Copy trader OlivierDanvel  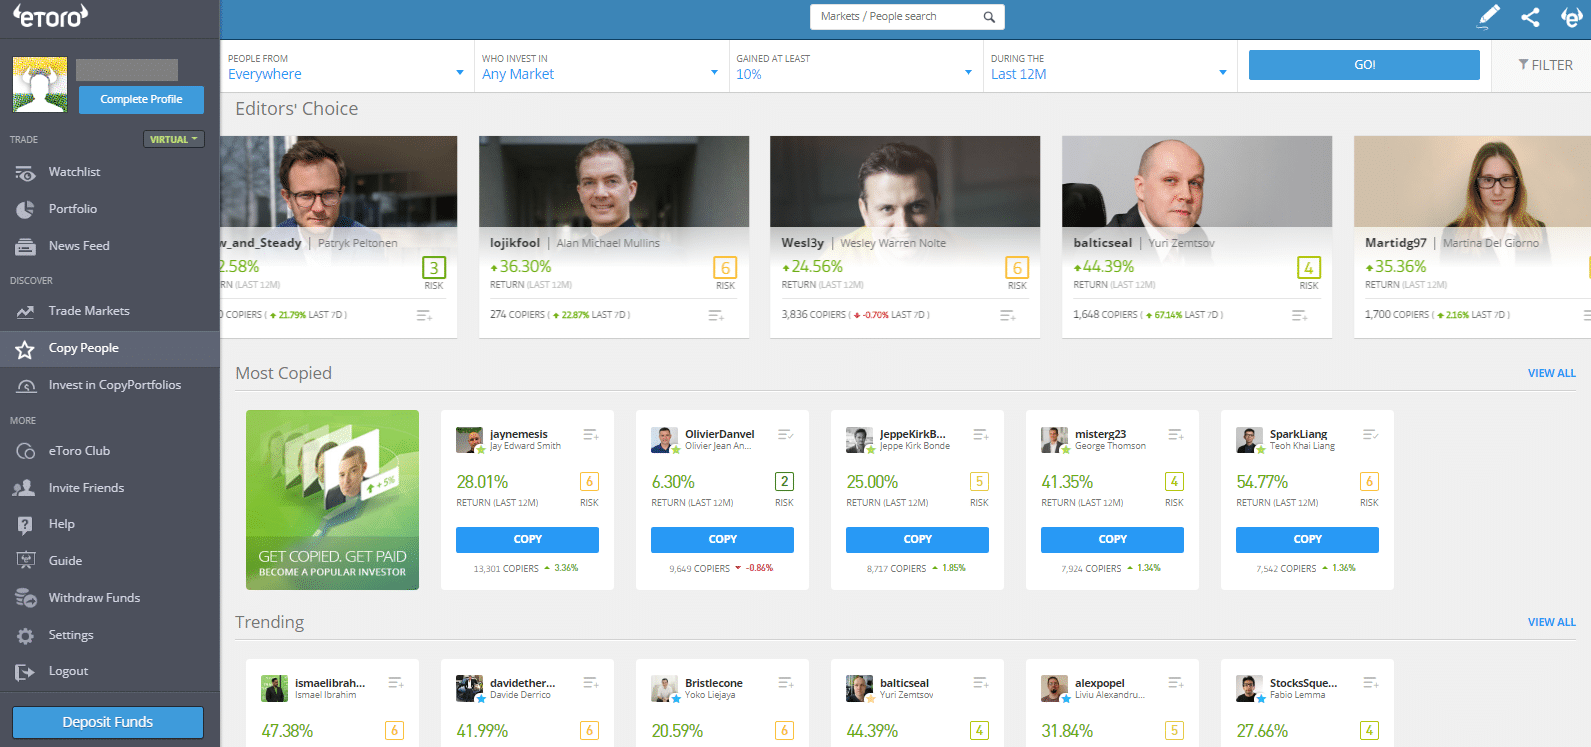722,540
